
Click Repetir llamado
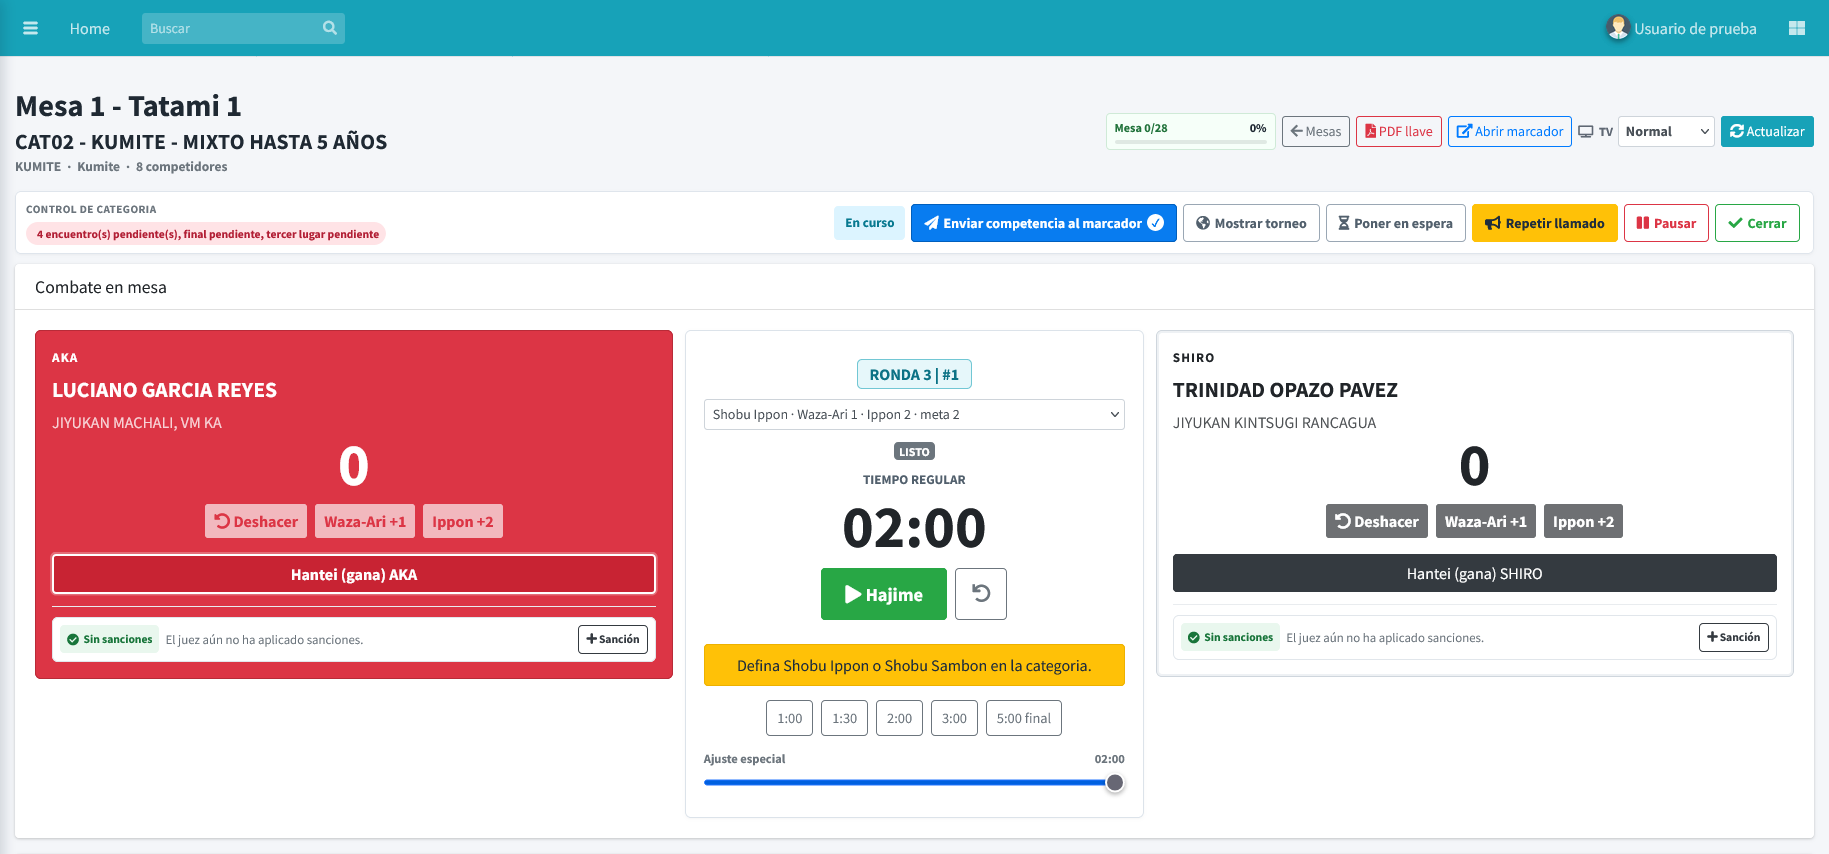[x=1544, y=223]
